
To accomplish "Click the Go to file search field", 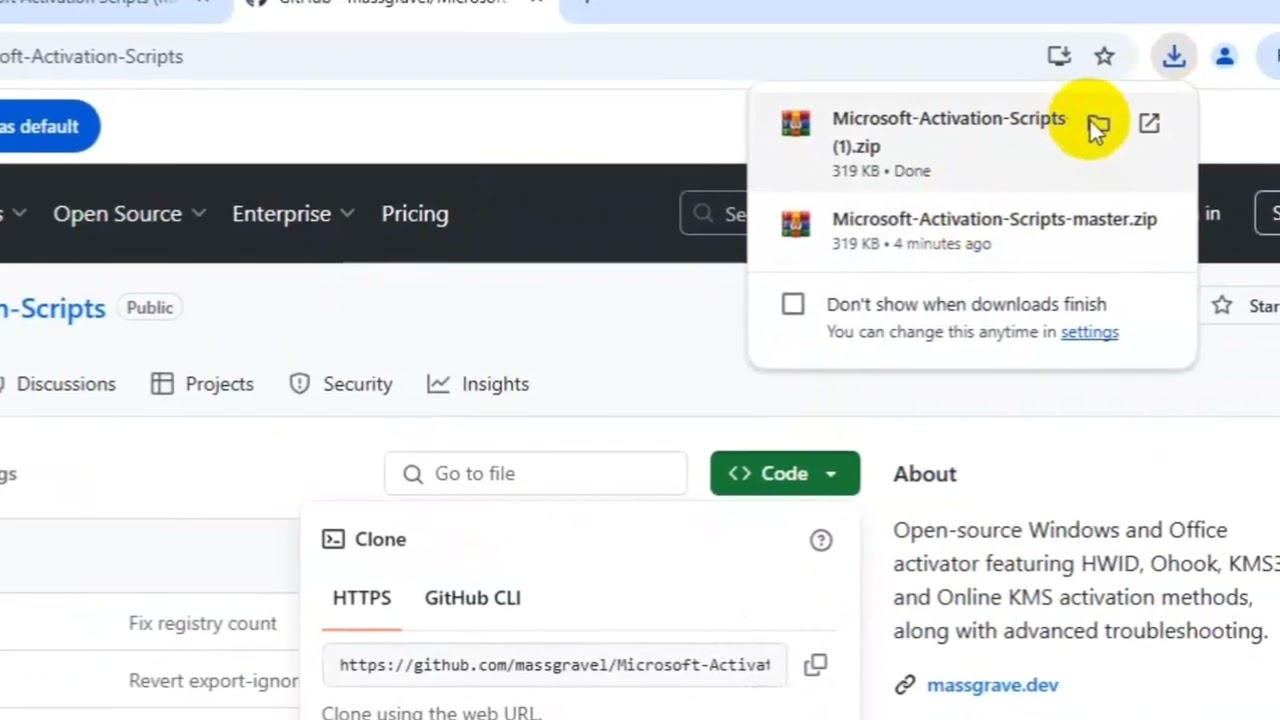I will pyautogui.click(x=536, y=473).
